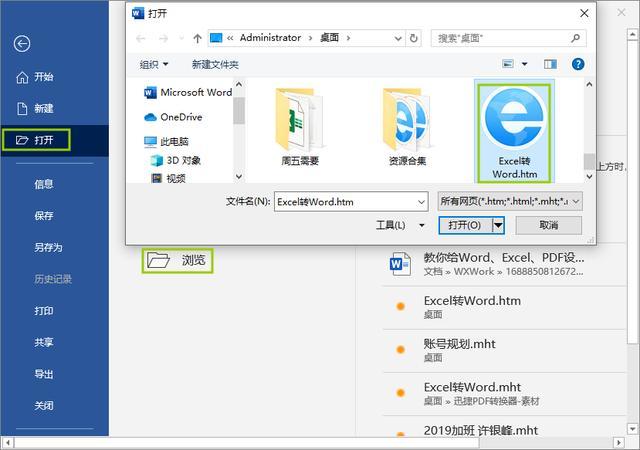This screenshot has width=640, height=450.
Task: Toggle the preview pane icon
Action: point(550,64)
